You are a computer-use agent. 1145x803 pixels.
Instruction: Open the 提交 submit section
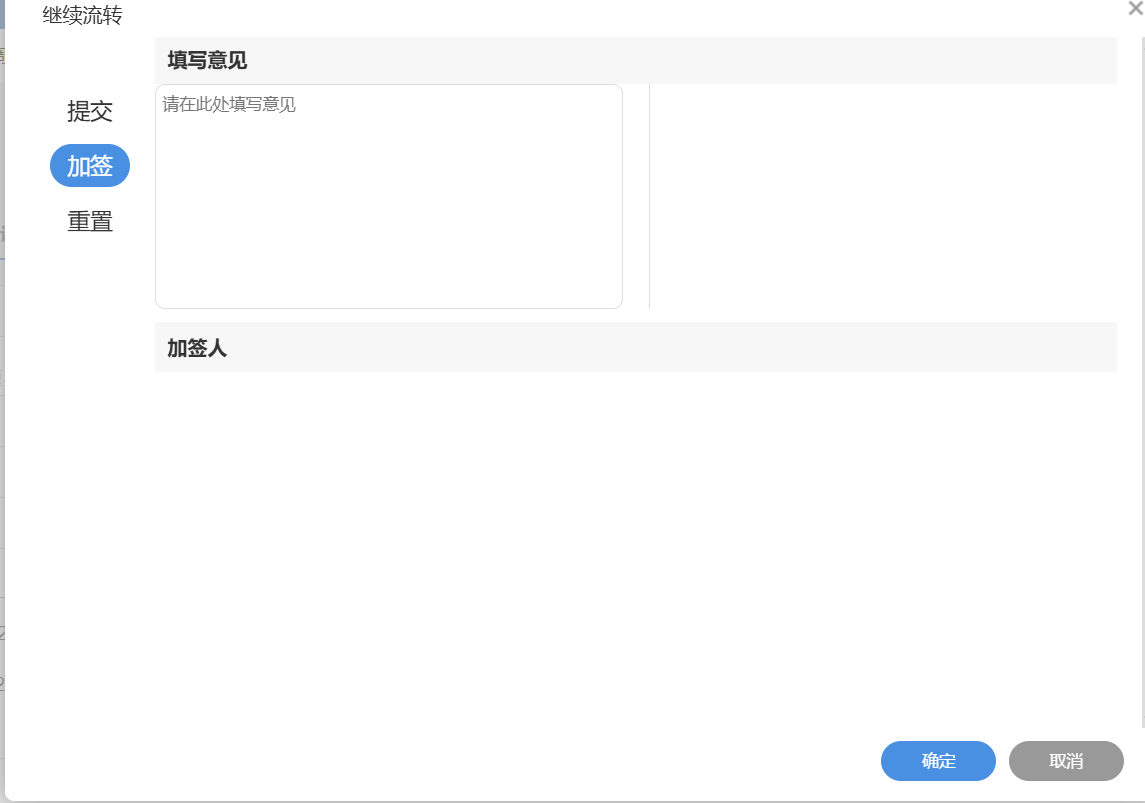(90, 111)
